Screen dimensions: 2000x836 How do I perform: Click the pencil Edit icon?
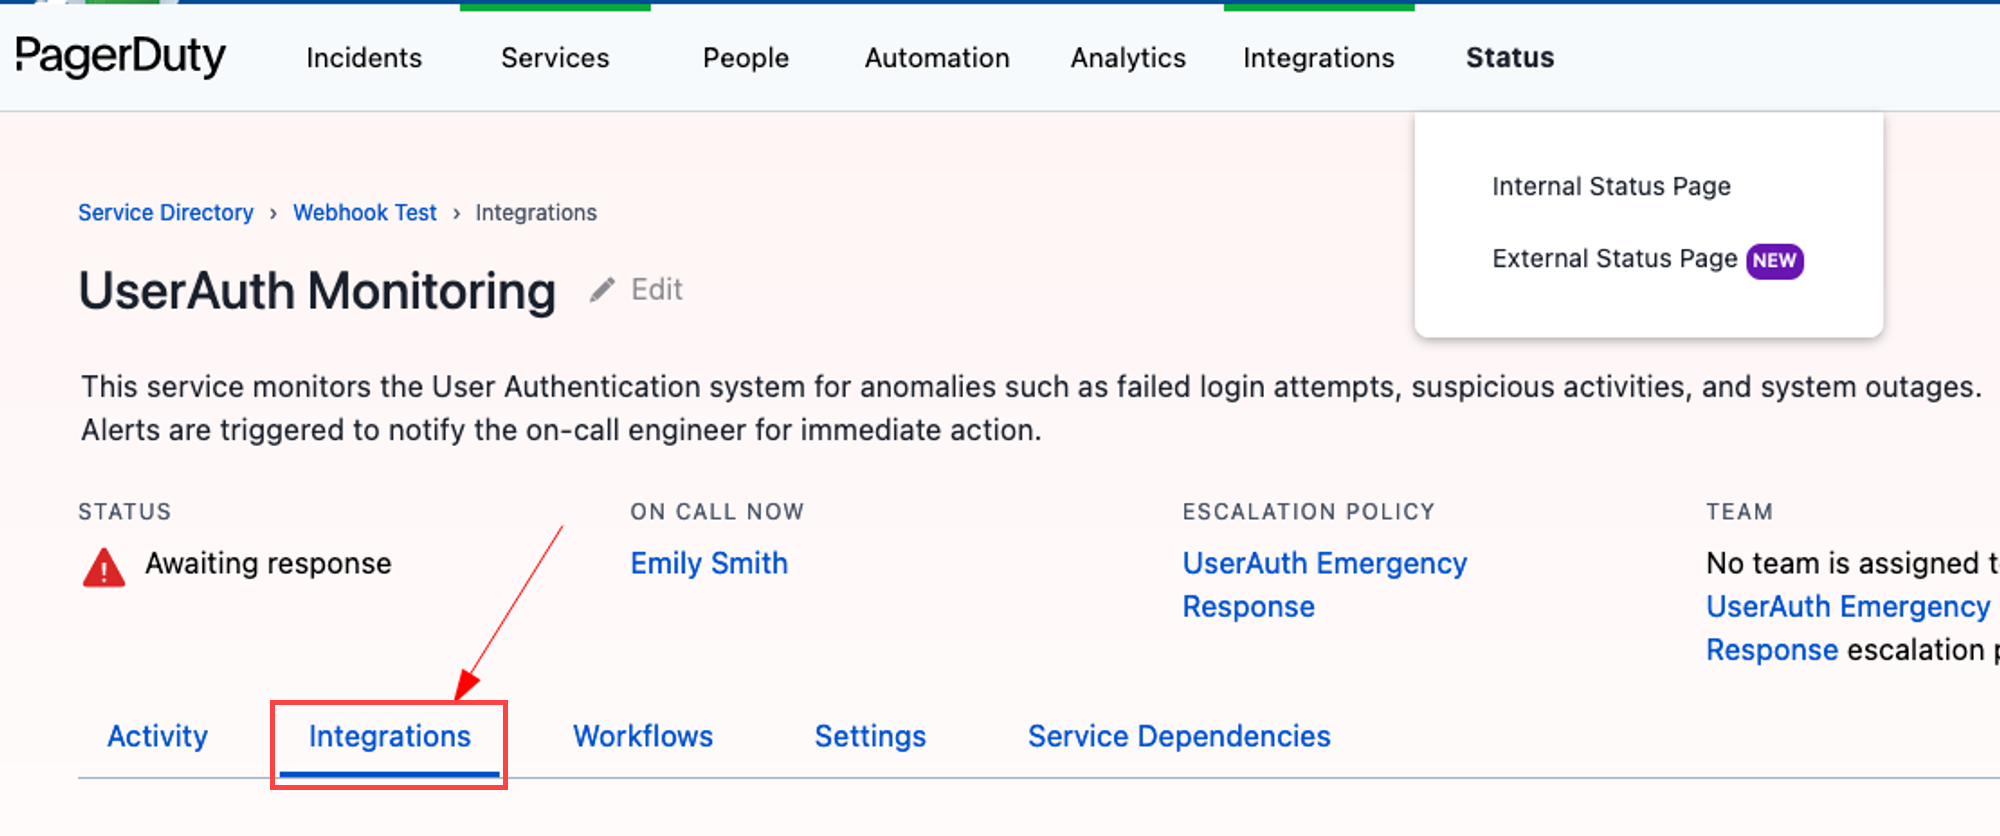[602, 290]
